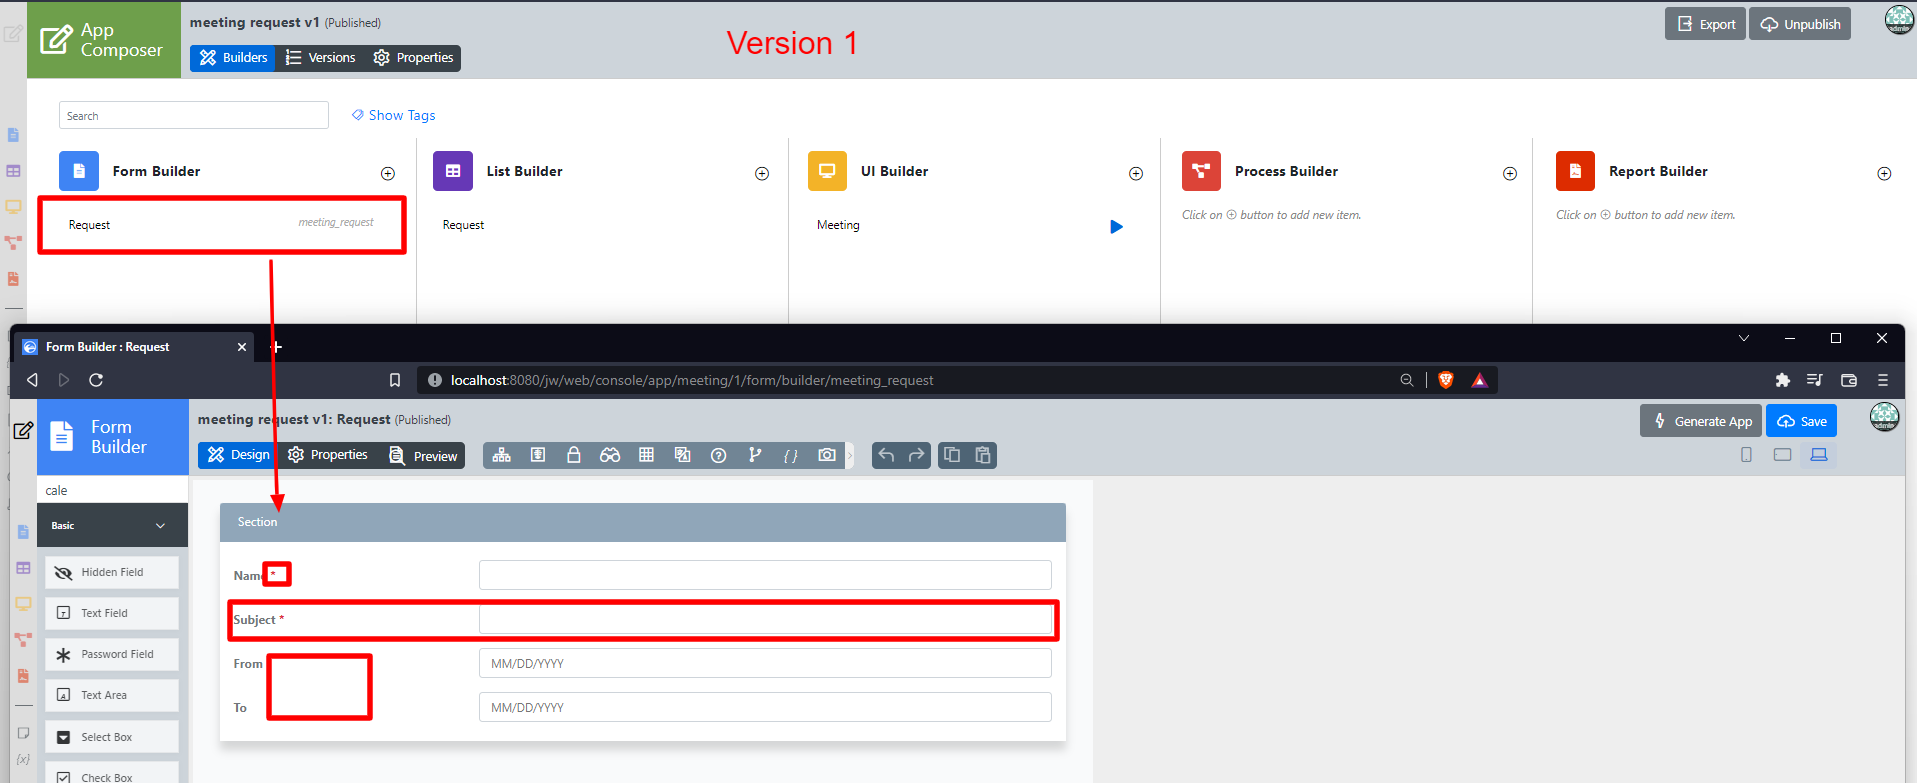This screenshot has width=1917, height=783.
Task: Click the To date field
Action: (765, 707)
